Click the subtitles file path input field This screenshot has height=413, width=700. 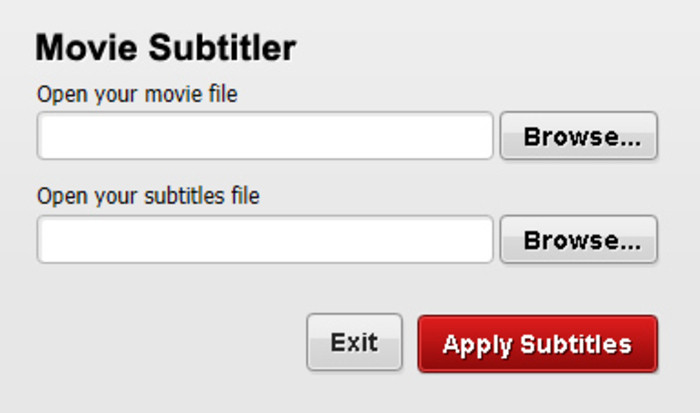click(x=265, y=240)
